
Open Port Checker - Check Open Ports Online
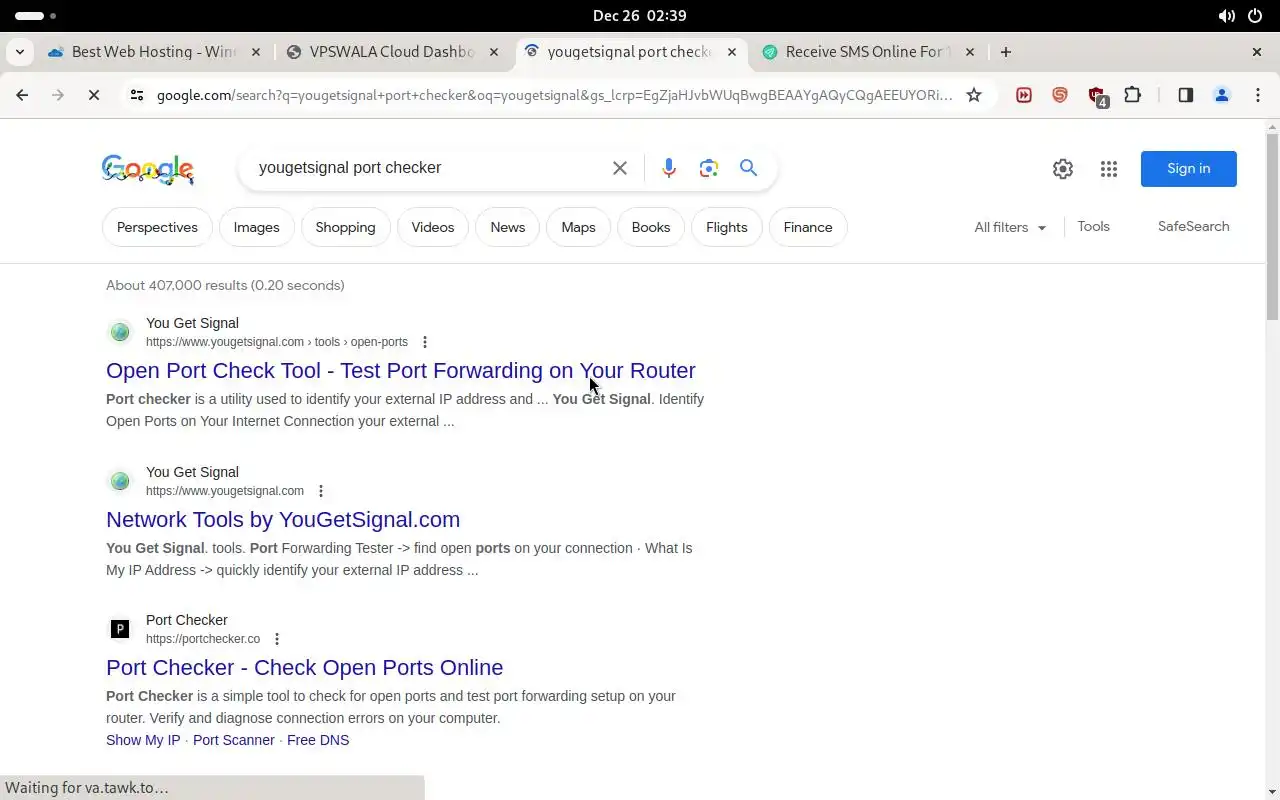pyautogui.click(x=305, y=668)
